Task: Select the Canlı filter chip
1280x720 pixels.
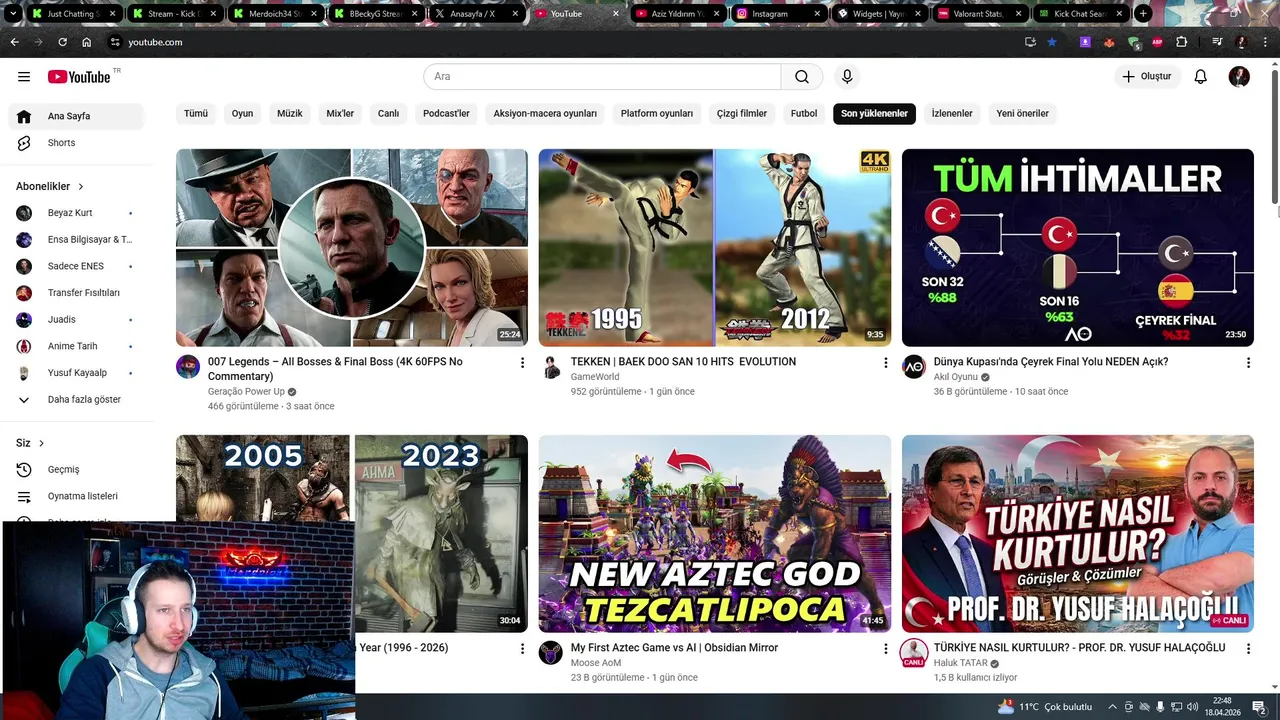Action: coord(388,114)
